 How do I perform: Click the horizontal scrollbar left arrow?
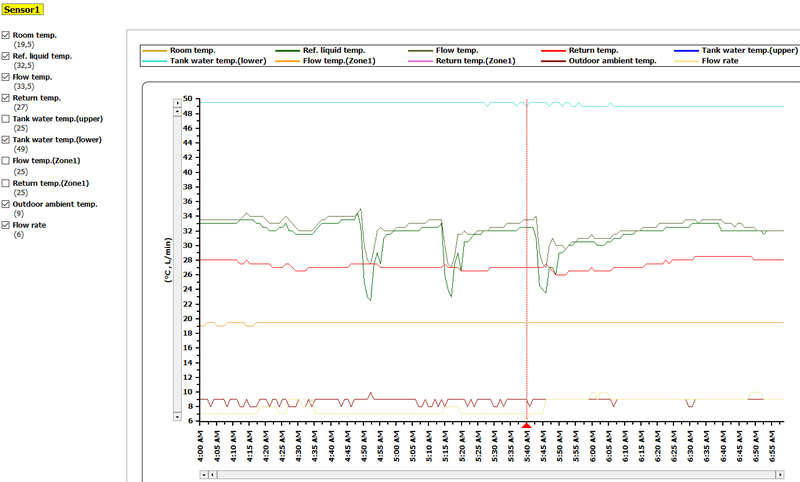213,475
